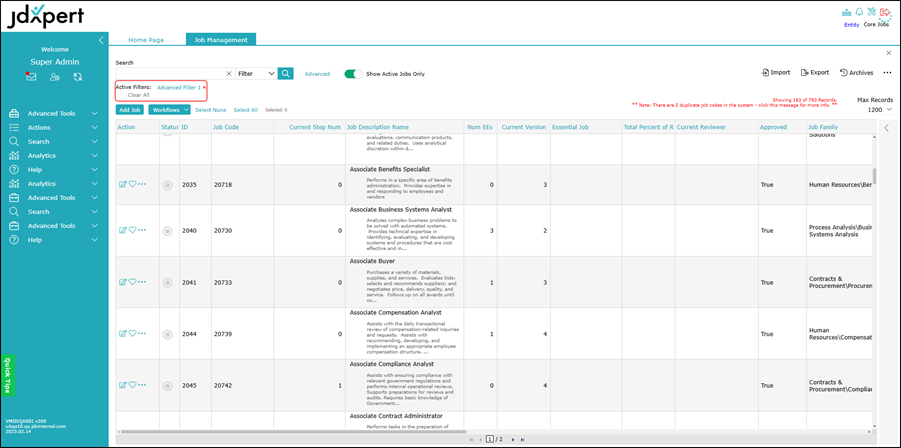Open more actions for job 2035
901x448 pixels.
coord(142,184)
